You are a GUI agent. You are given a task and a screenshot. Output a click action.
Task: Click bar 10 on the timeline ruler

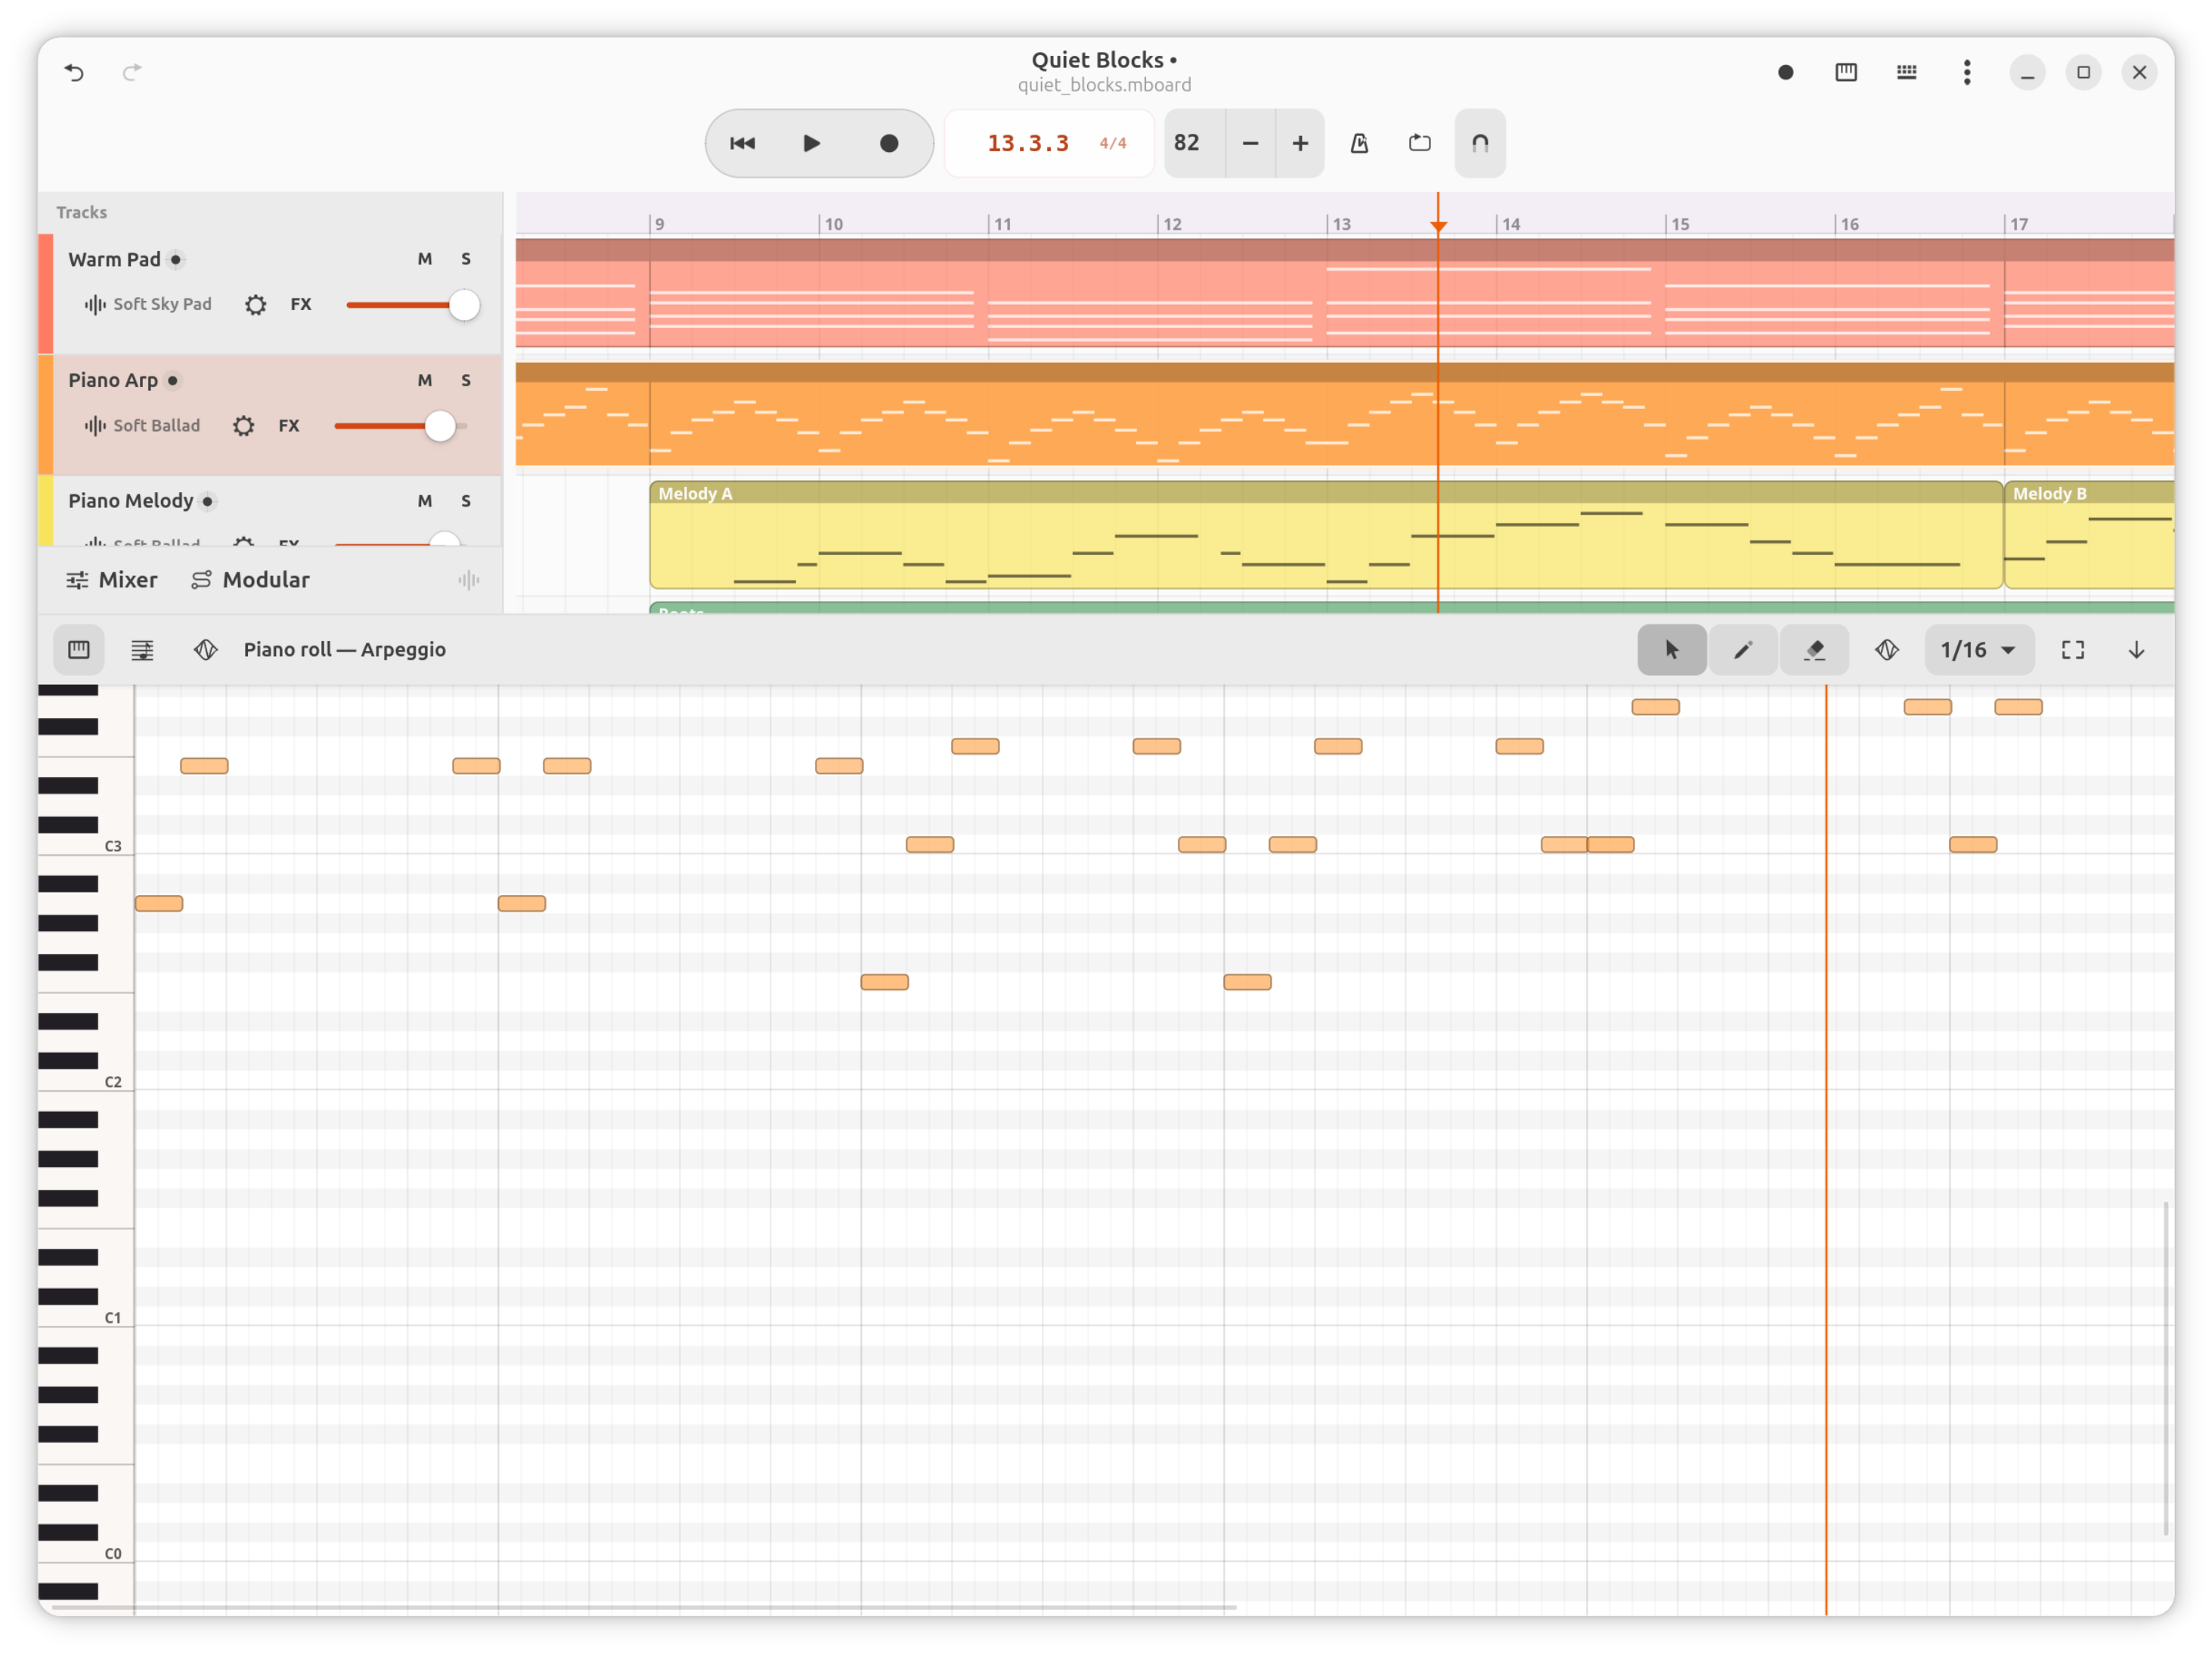tap(833, 224)
